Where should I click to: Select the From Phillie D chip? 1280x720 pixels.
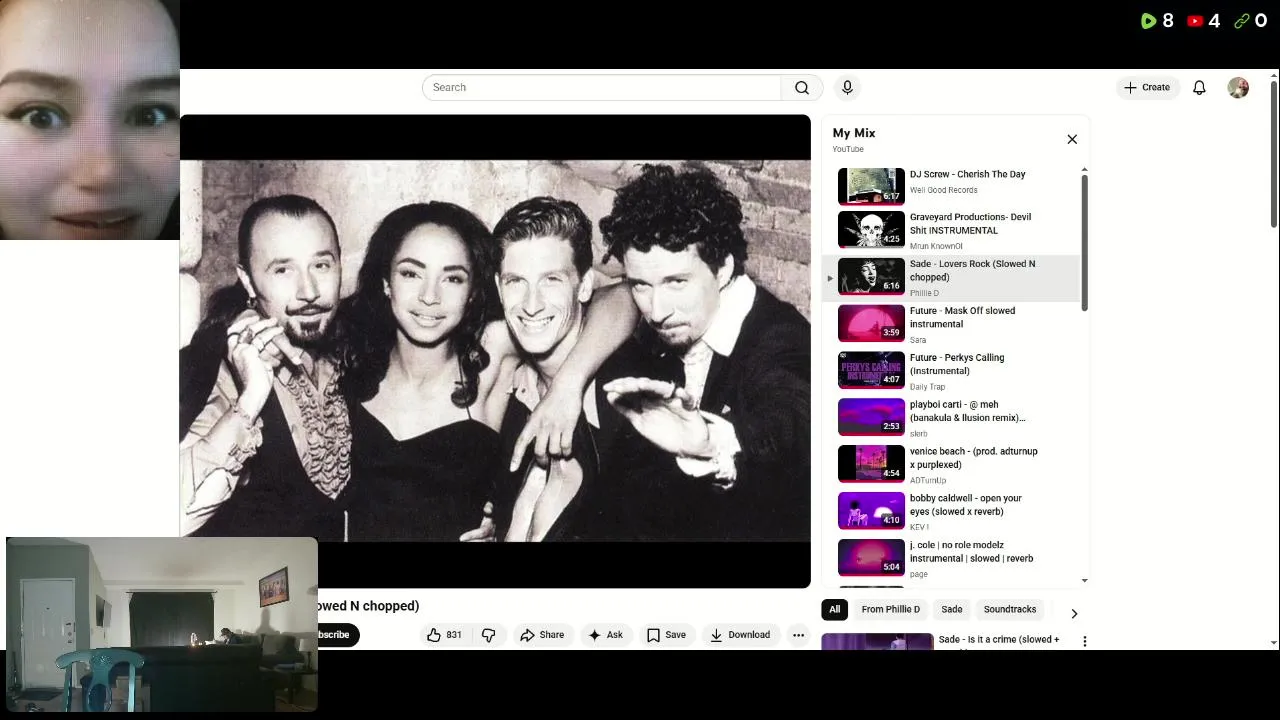pos(890,609)
